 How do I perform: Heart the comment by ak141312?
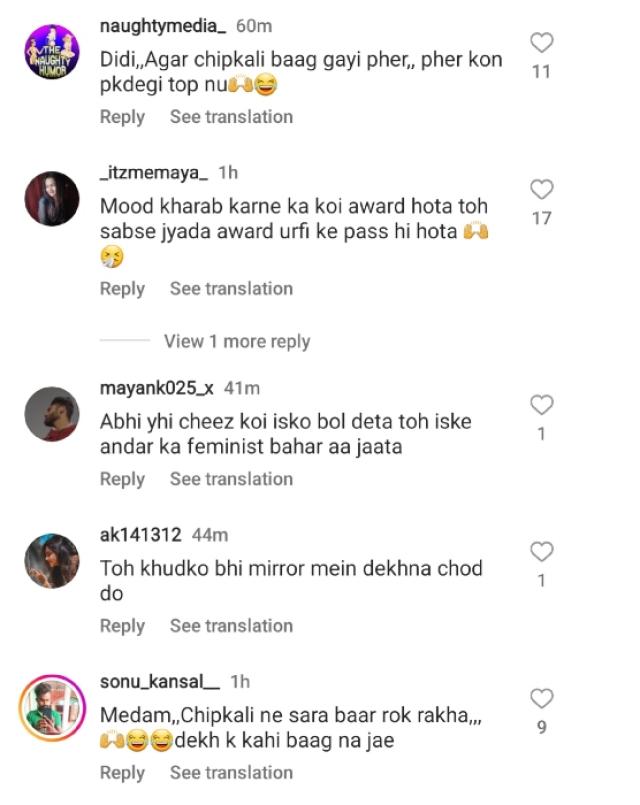(541, 552)
